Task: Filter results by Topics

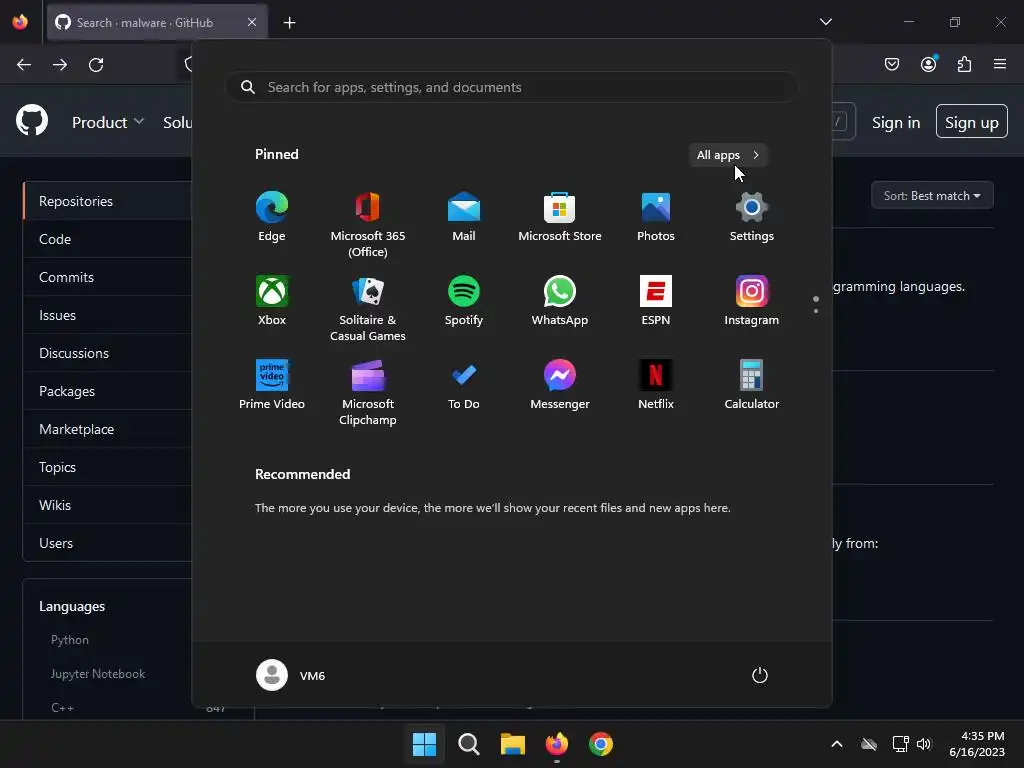Action: pyautogui.click(x=108, y=467)
